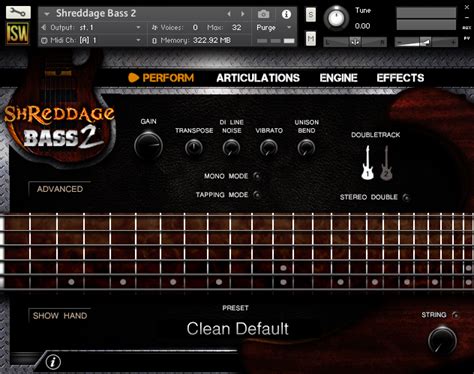Open the ADVANCED settings button
This screenshot has height=374, width=474.
60,189
